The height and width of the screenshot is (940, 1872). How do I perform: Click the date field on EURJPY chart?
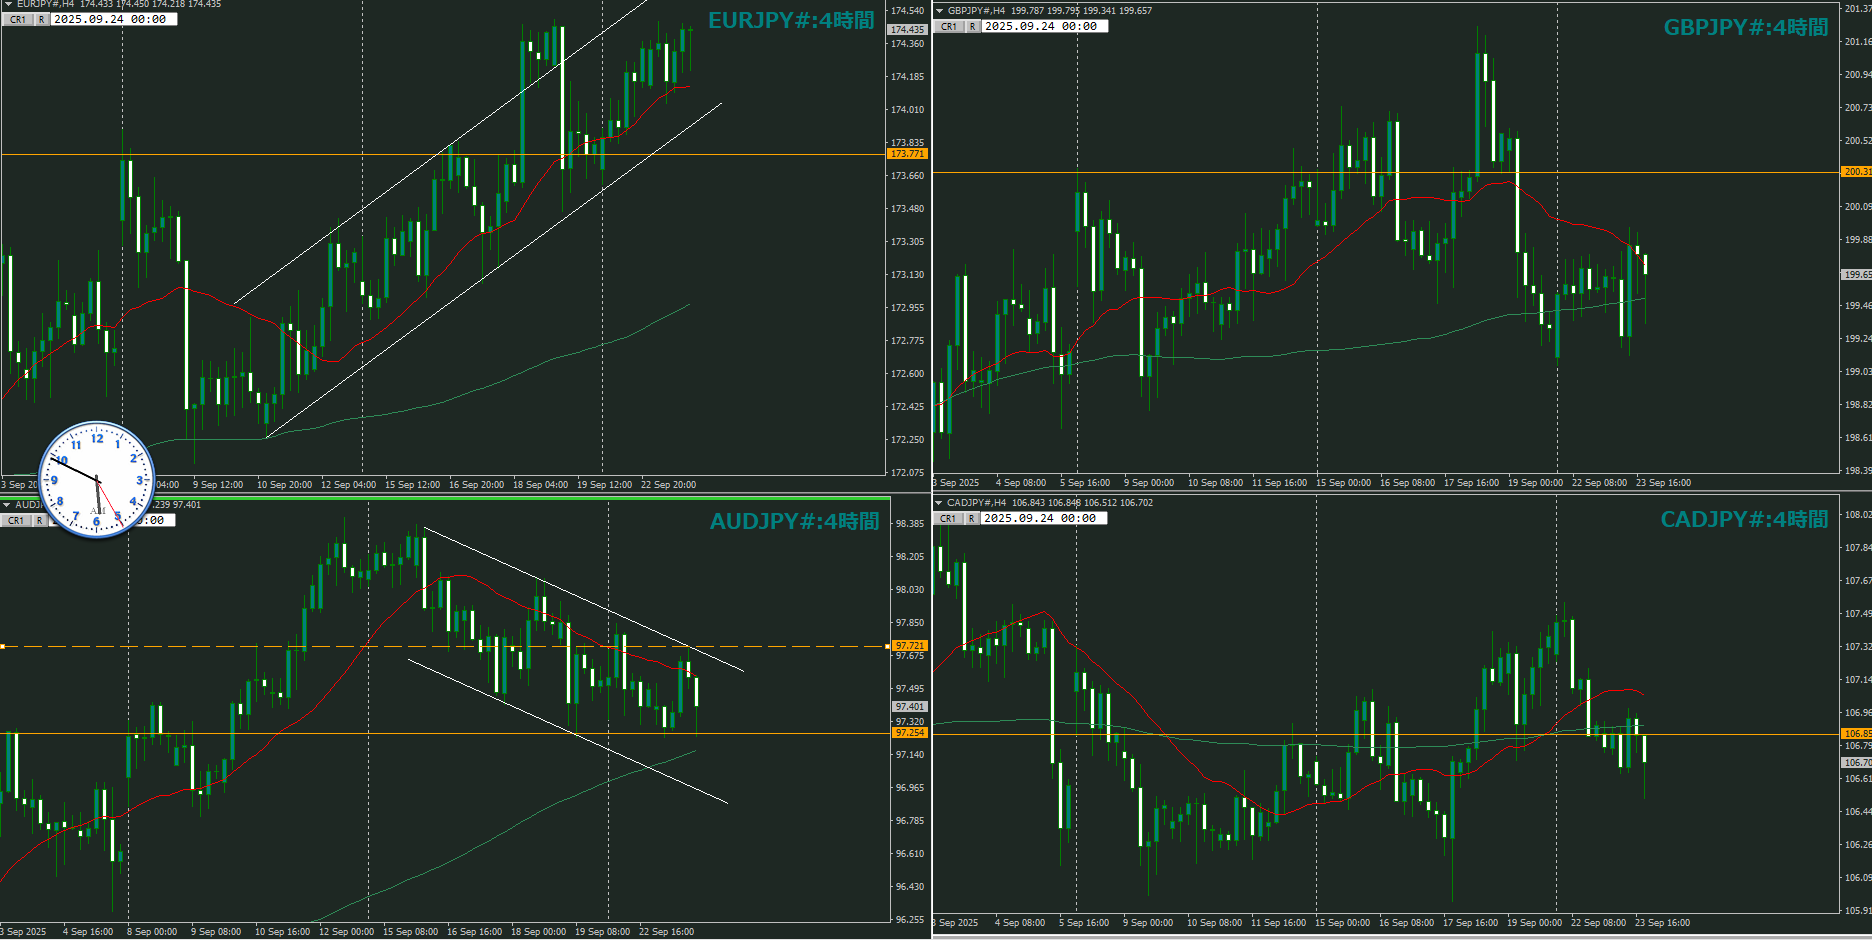112,19
